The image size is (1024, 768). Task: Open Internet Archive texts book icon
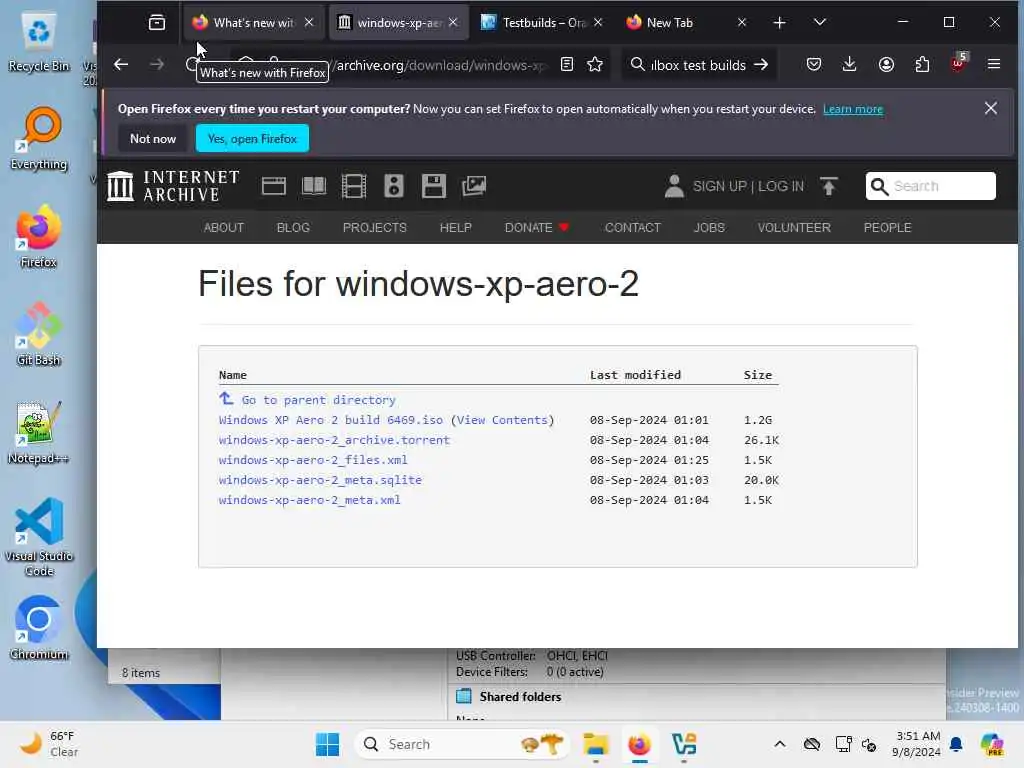pos(313,186)
